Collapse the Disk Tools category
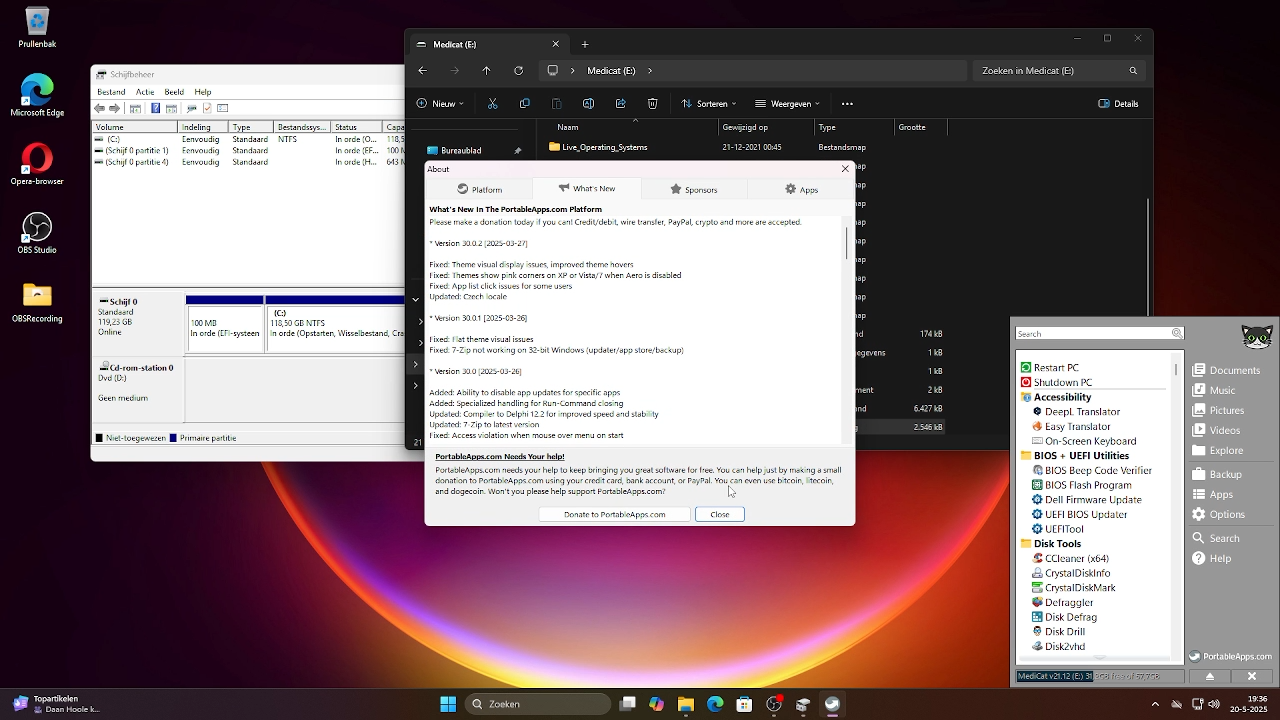Screen dimensions: 1280x720 [1051, 543]
